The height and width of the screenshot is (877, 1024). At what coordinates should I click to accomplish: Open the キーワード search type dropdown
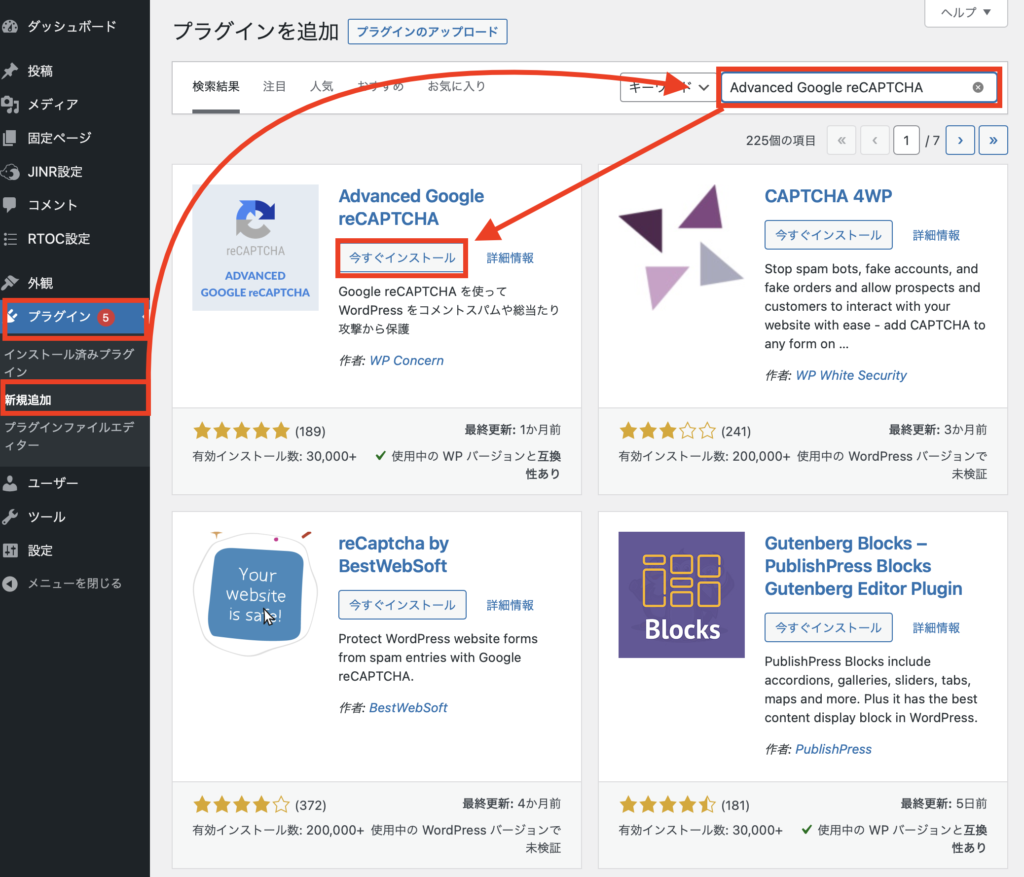coord(667,87)
